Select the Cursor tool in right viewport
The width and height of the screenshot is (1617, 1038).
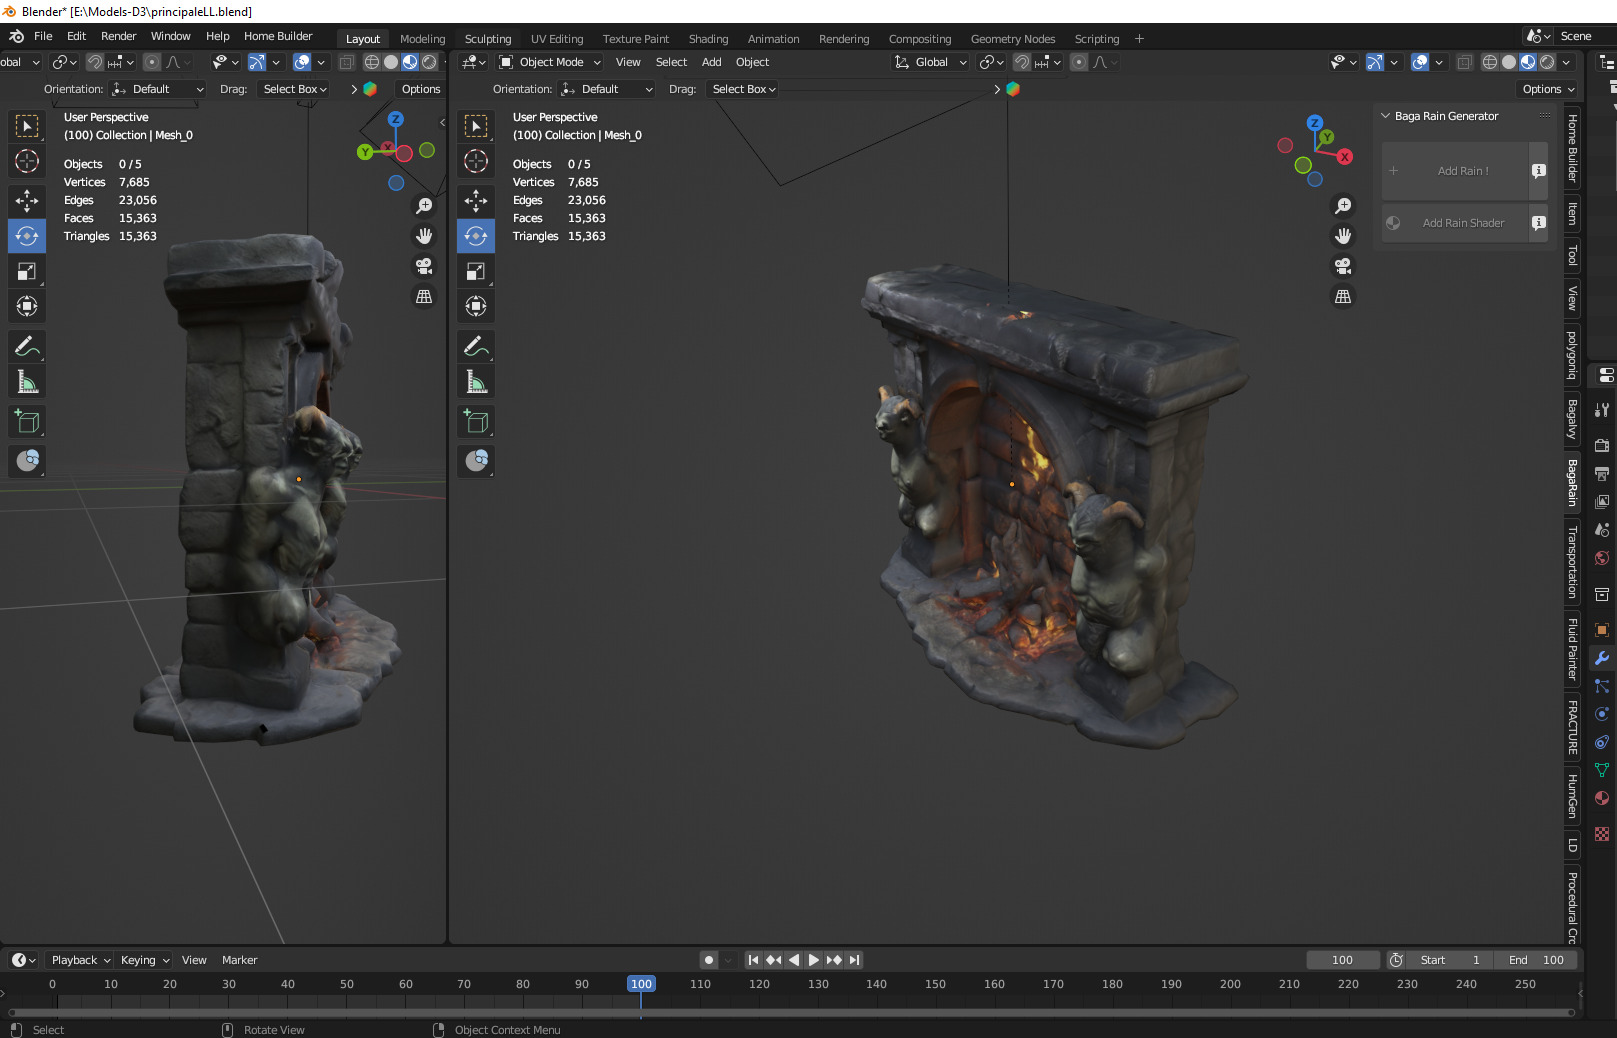coord(476,161)
